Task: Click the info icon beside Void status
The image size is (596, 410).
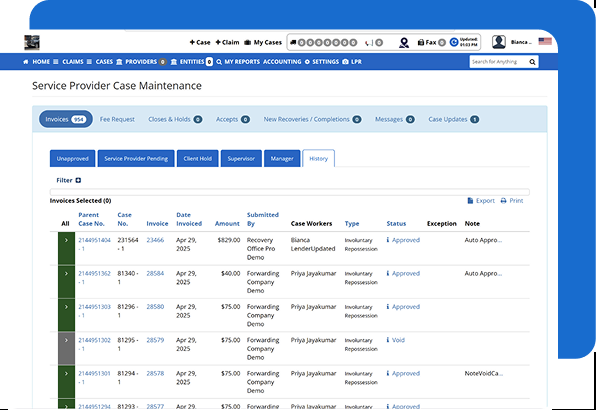Action: click(x=388, y=340)
